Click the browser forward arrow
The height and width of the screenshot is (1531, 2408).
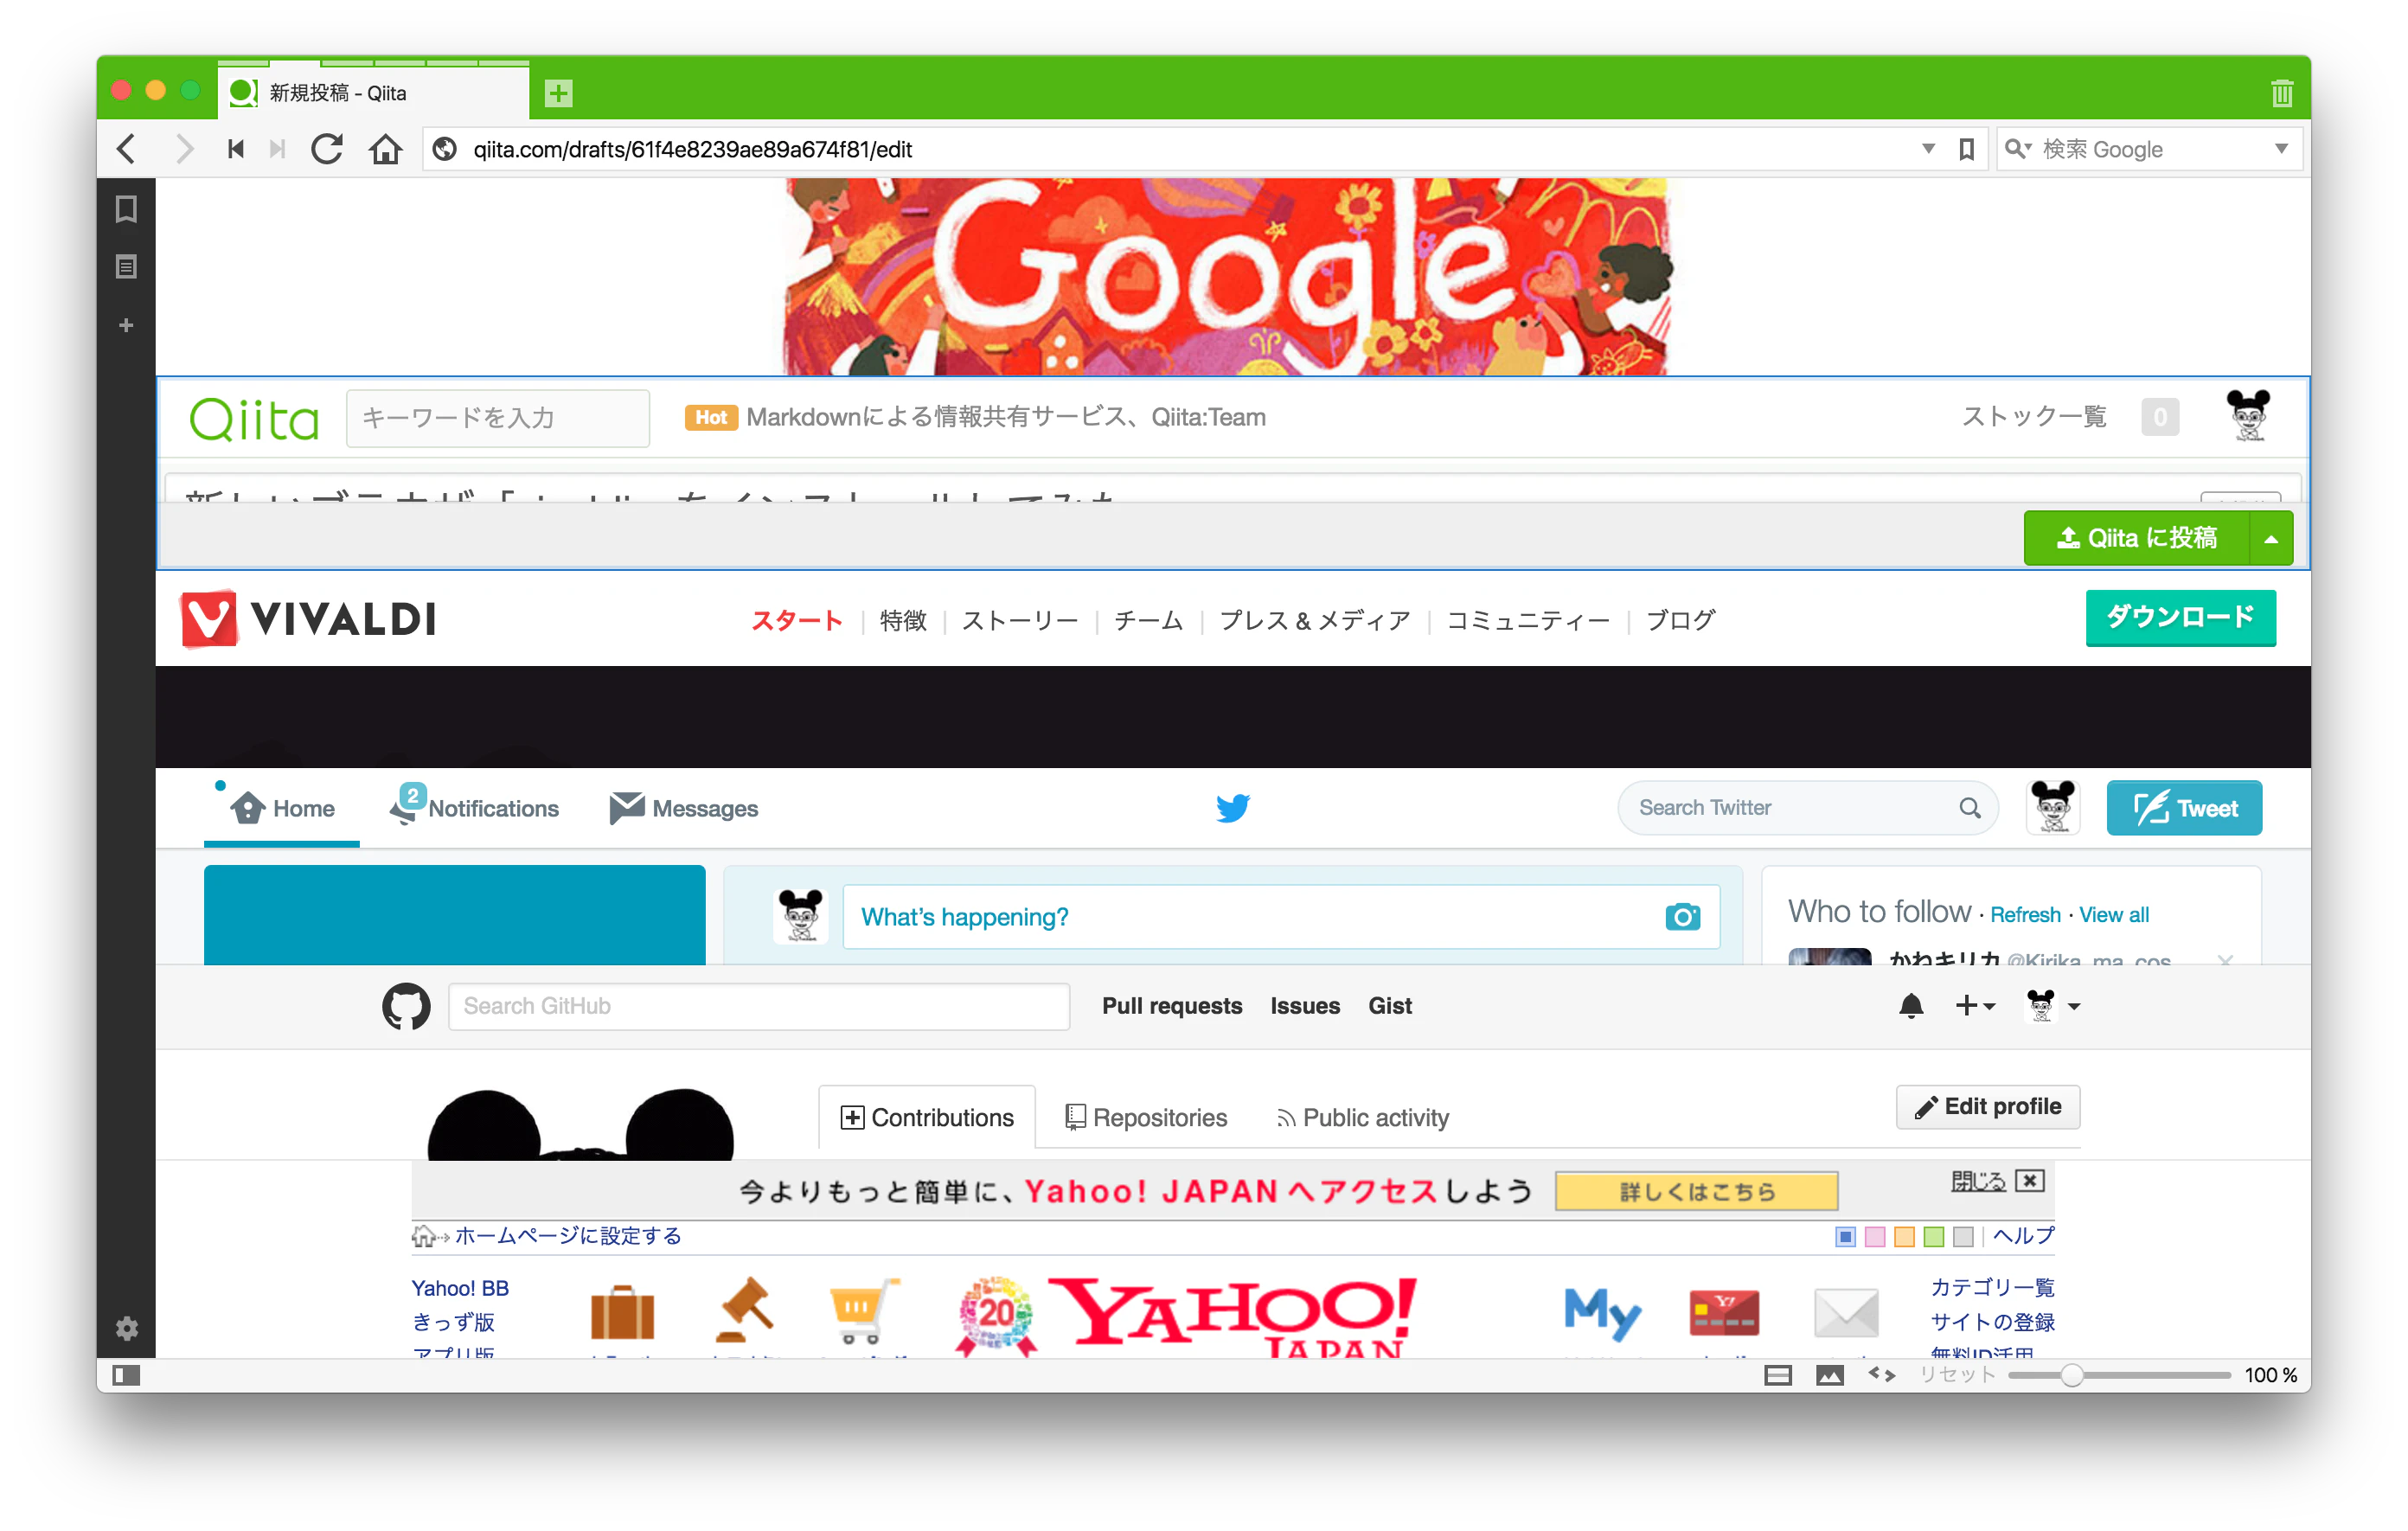183,149
